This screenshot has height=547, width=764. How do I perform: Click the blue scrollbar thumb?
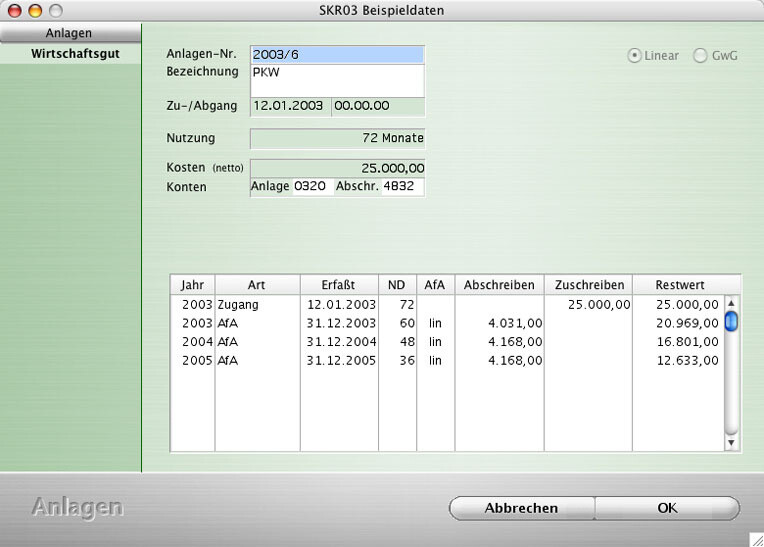(731, 322)
